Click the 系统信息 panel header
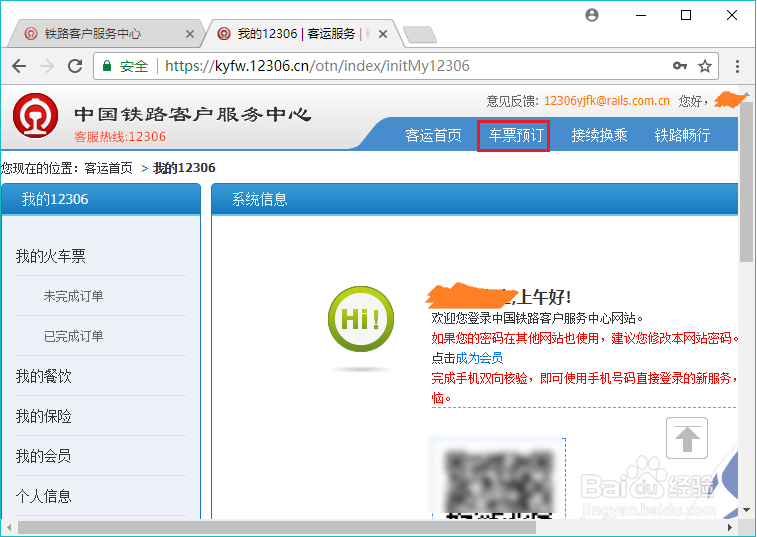The image size is (757, 537). tap(475, 199)
